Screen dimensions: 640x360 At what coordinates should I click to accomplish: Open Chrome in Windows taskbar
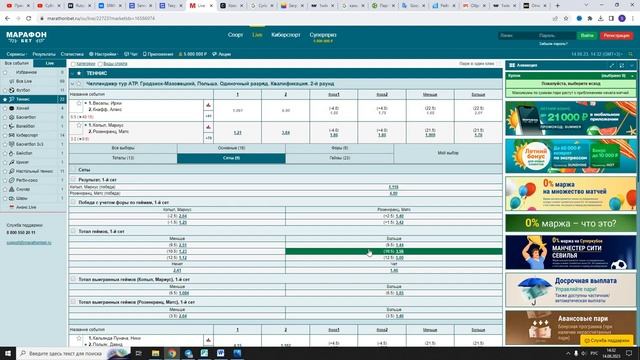coord(172,353)
